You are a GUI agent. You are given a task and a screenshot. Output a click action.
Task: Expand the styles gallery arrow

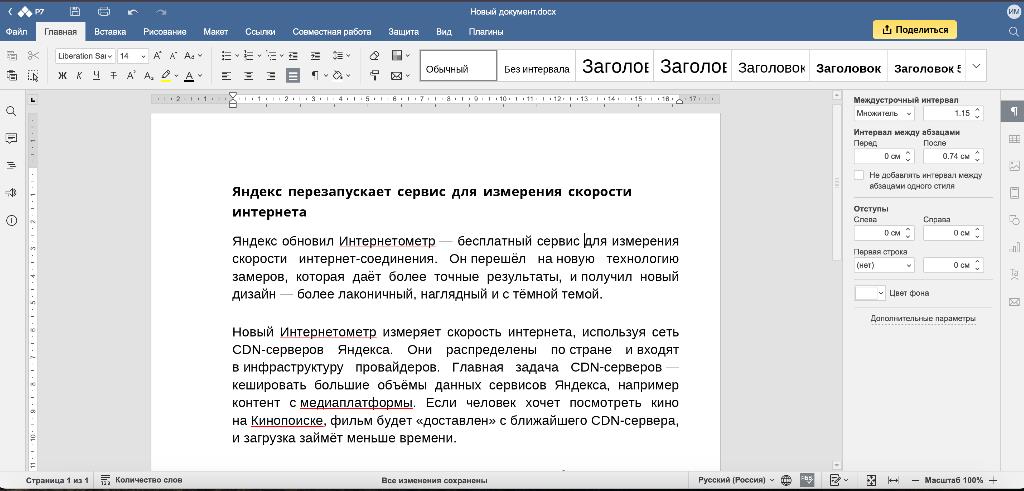coord(976,66)
